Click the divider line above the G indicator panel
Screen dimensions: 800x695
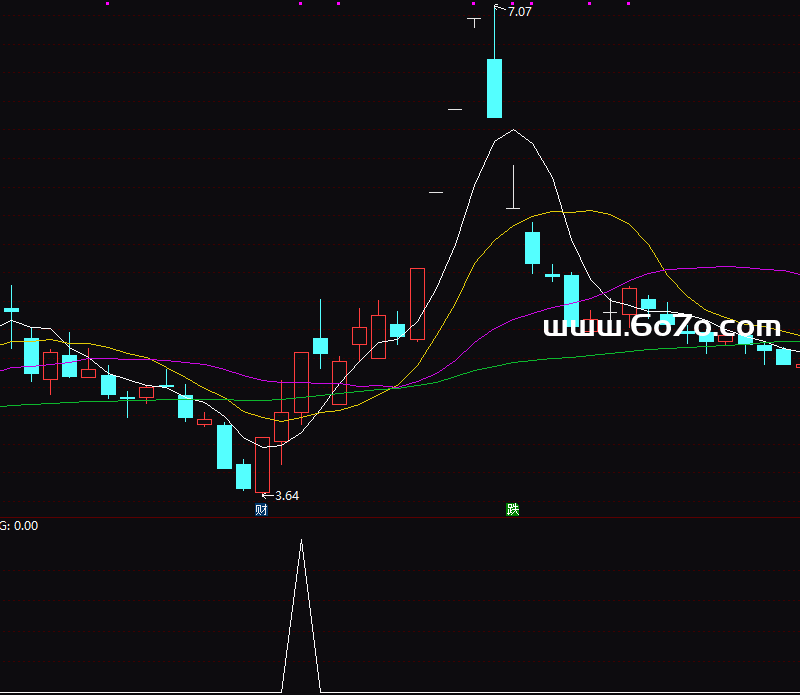400,517
